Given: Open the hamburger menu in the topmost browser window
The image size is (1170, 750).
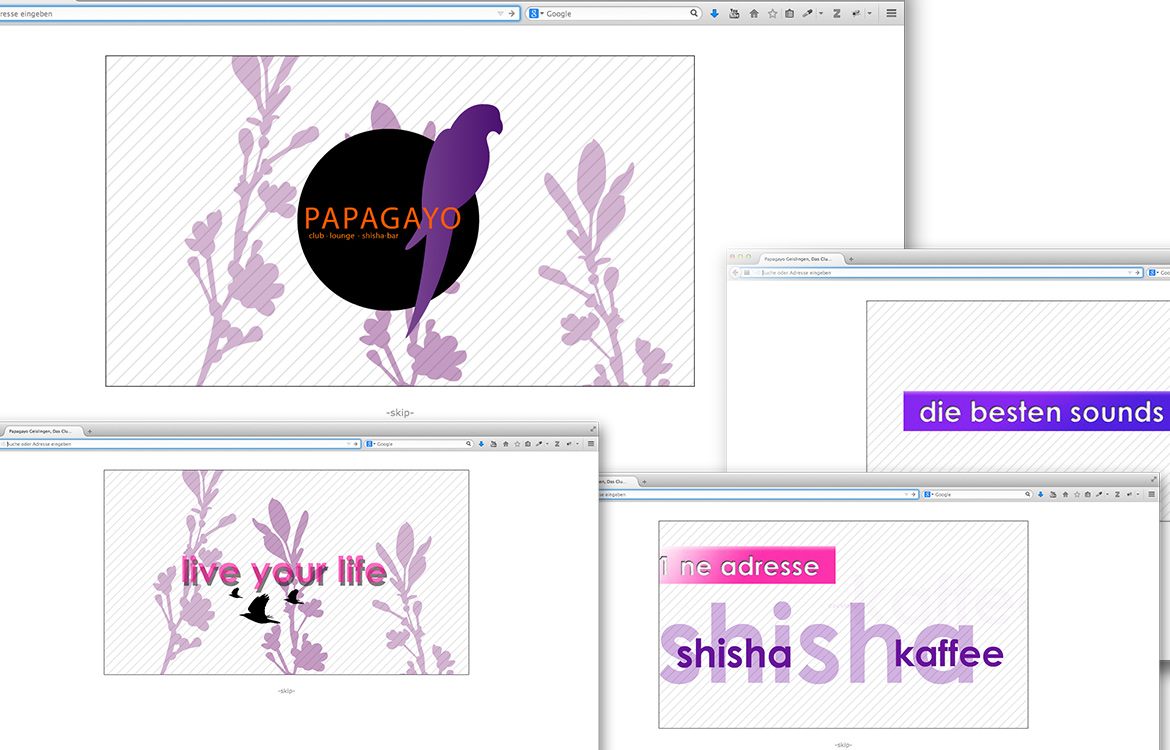Looking at the screenshot, I should (x=891, y=14).
